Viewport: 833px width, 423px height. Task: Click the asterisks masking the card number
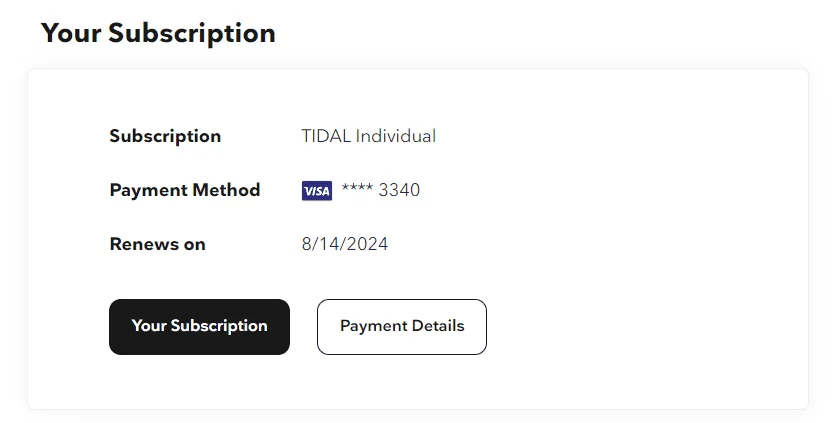click(357, 188)
